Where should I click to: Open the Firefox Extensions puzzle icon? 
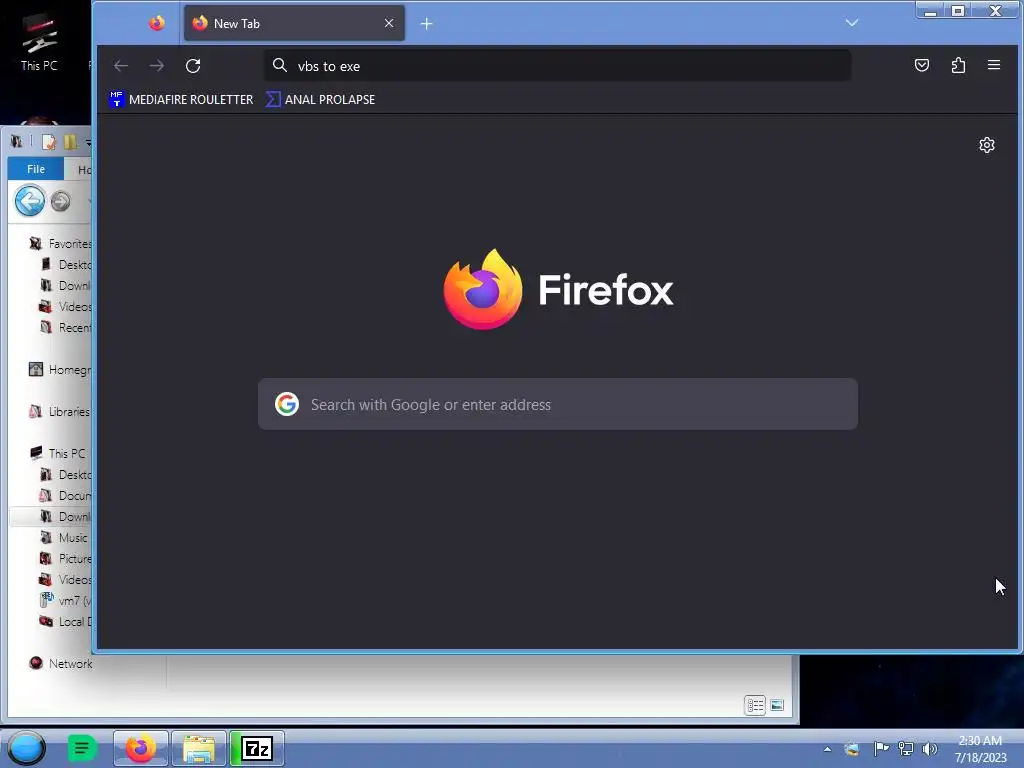pyautogui.click(x=958, y=65)
